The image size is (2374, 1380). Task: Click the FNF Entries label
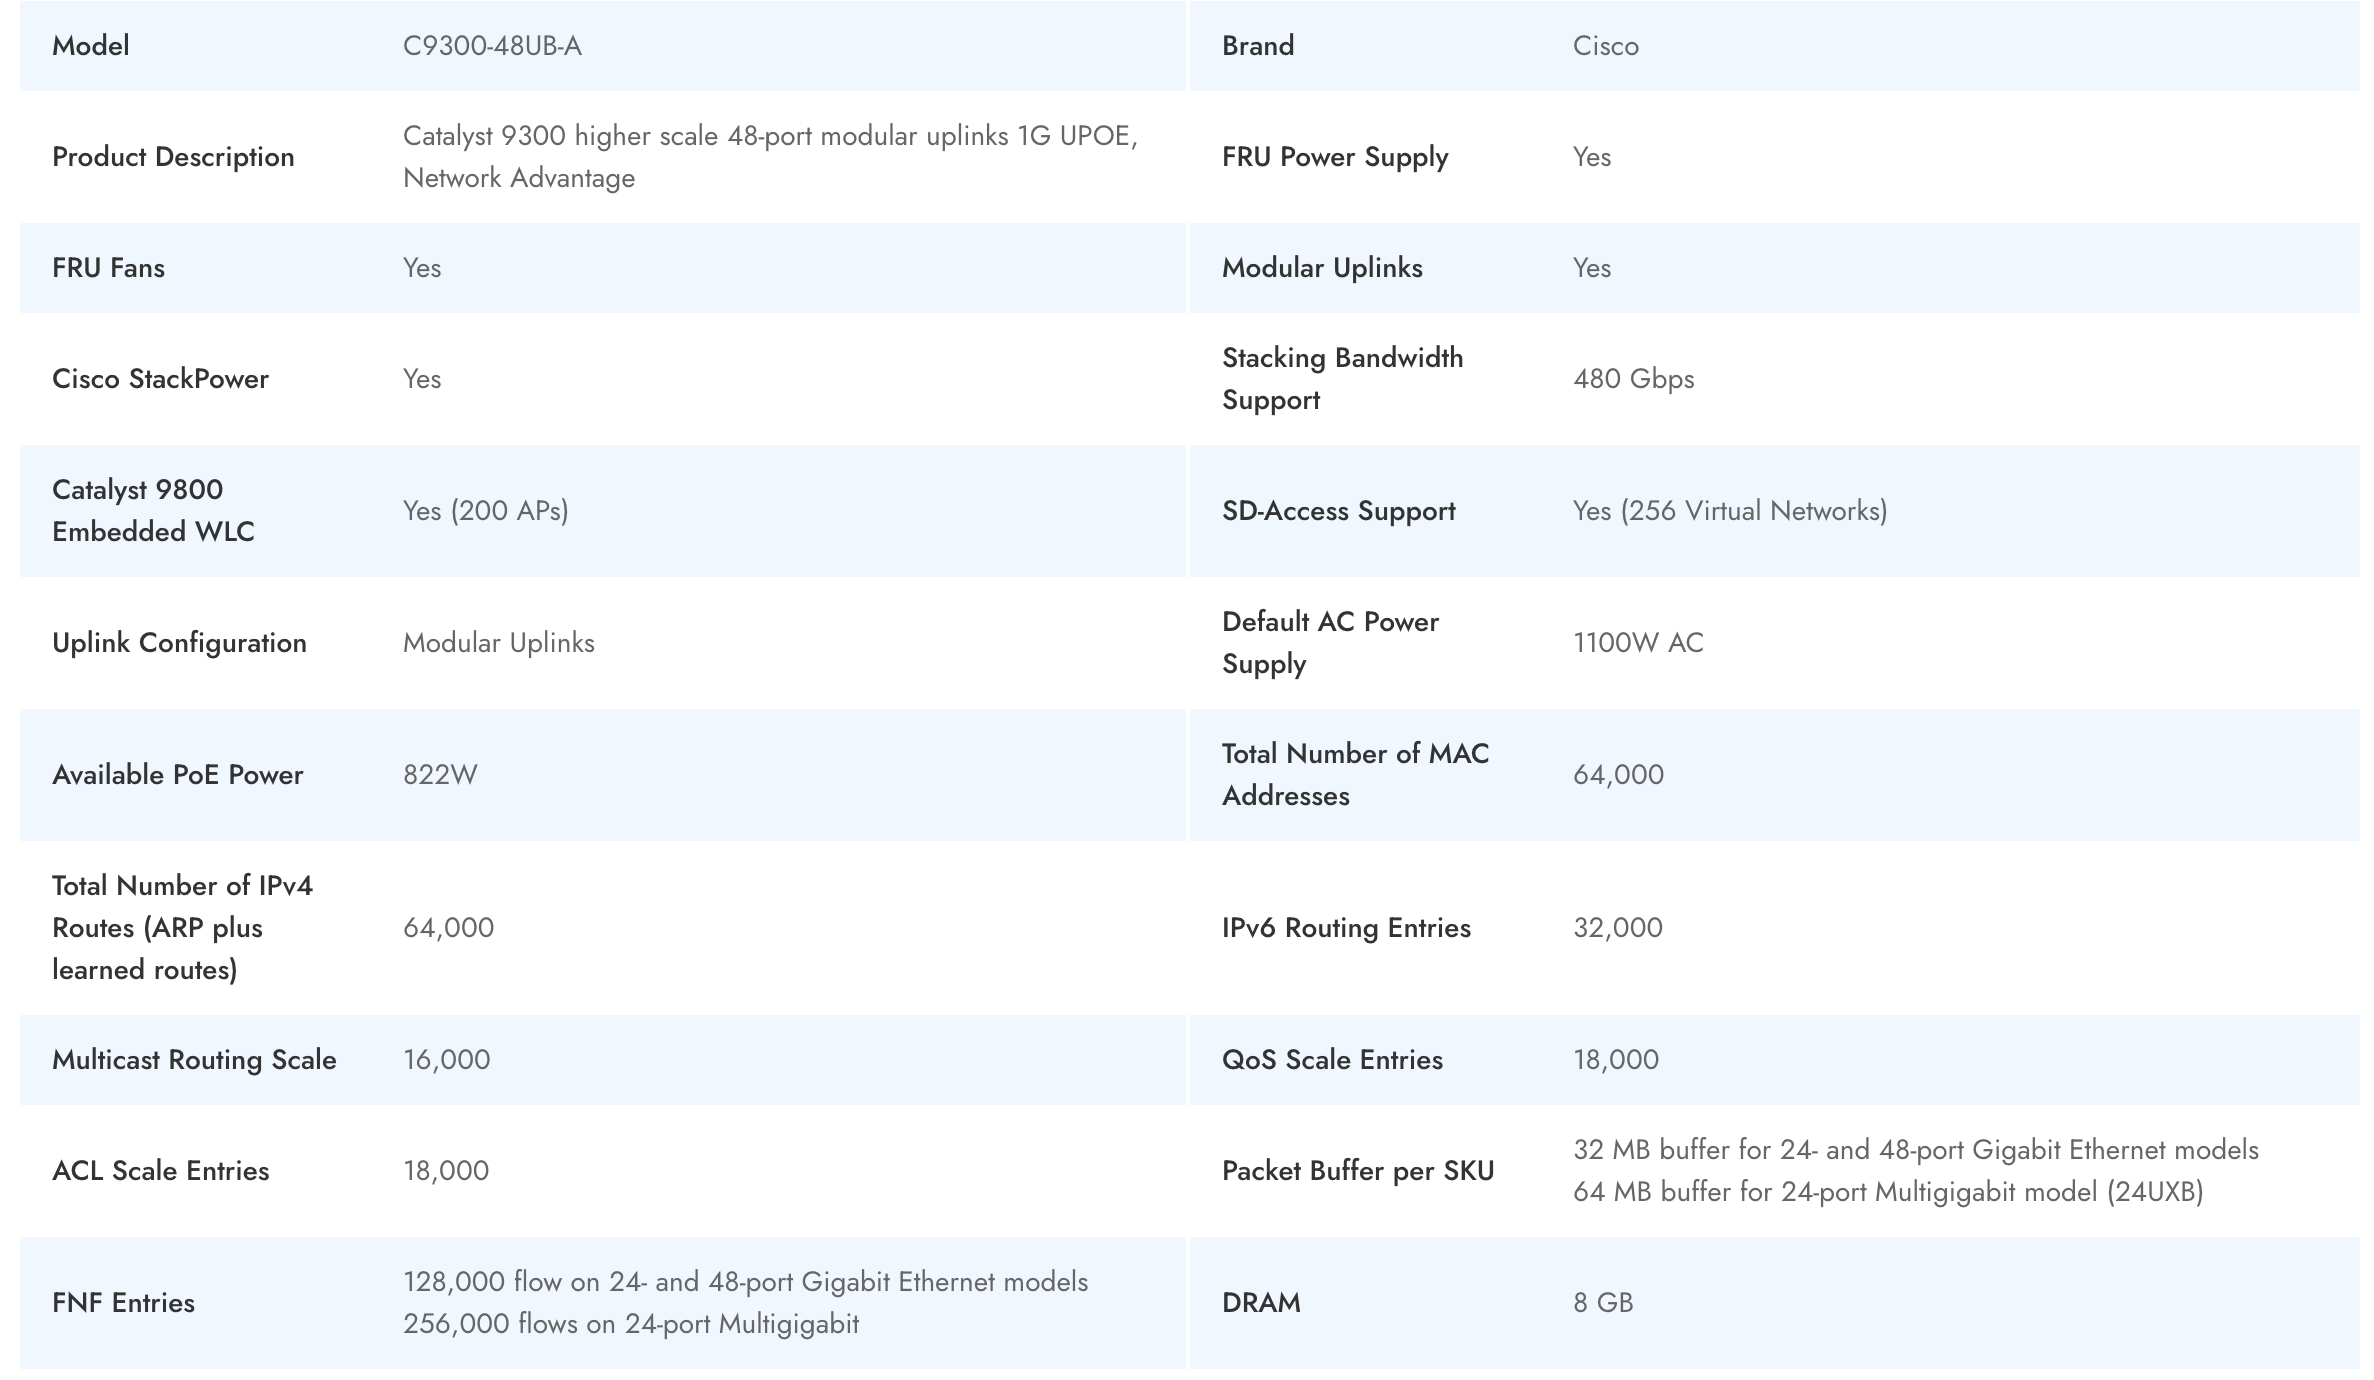pyautogui.click(x=123, y=1303)
